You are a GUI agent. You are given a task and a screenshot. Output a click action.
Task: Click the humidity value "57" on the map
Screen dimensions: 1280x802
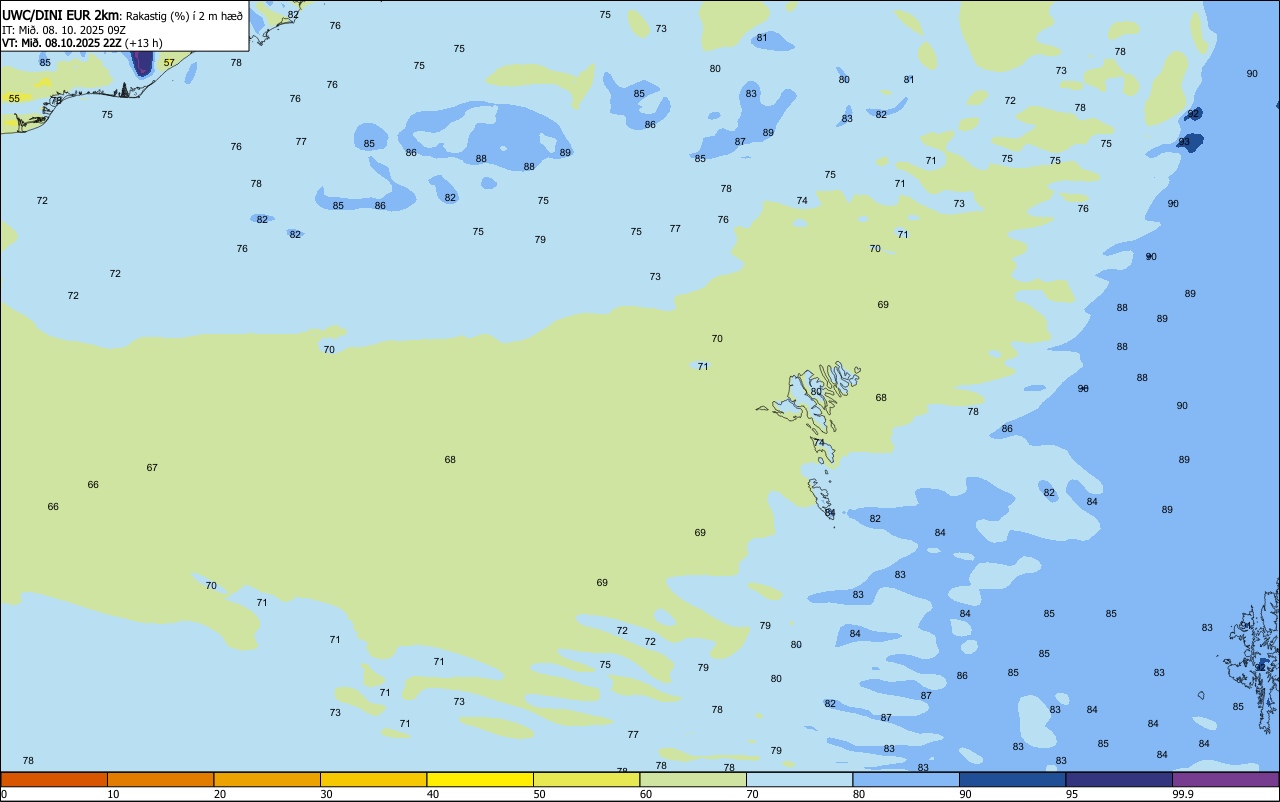point(169,63)
